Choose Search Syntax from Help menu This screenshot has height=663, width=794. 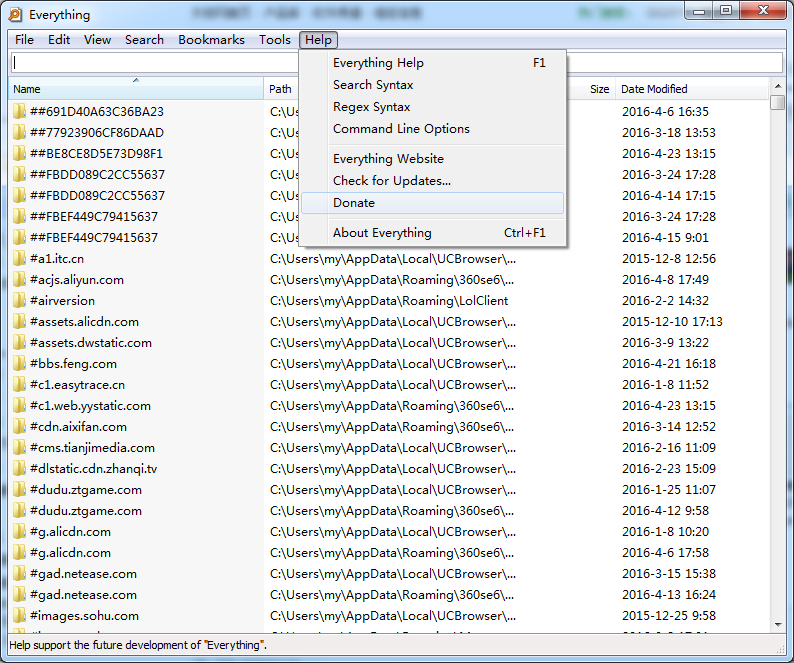[432, 85]
